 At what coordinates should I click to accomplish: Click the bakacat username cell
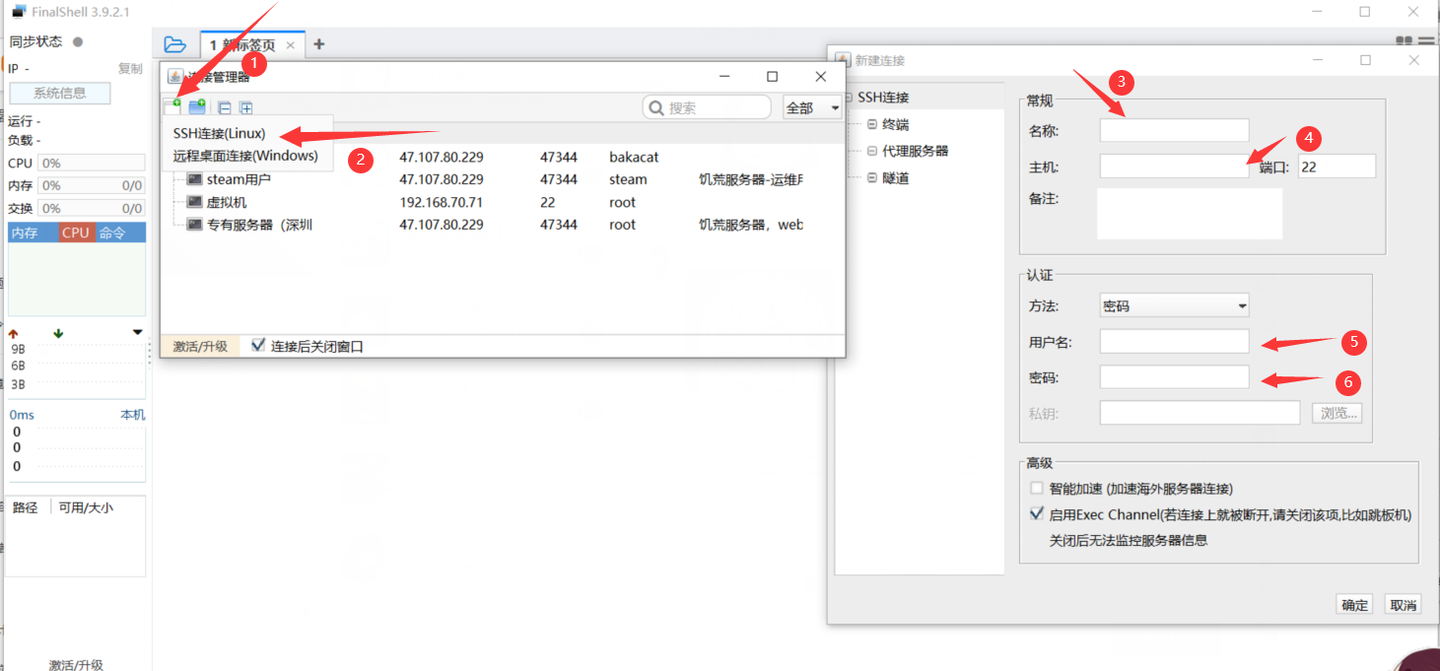click(x=634, y=157)
